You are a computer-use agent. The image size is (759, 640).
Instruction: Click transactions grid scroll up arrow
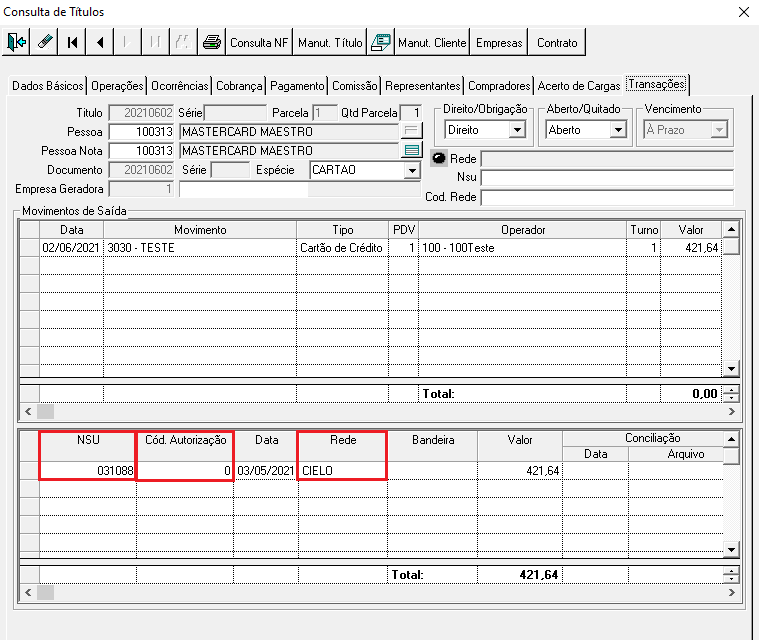pos(731,439)
